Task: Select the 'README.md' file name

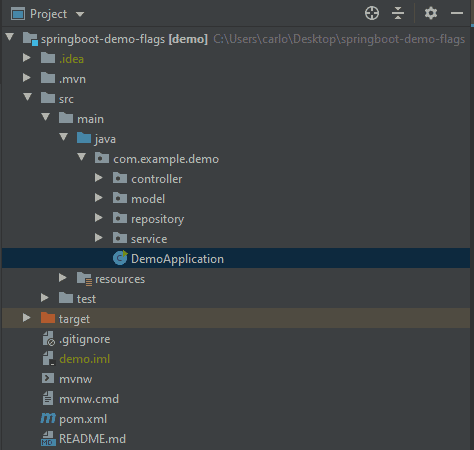Action: 93,439
